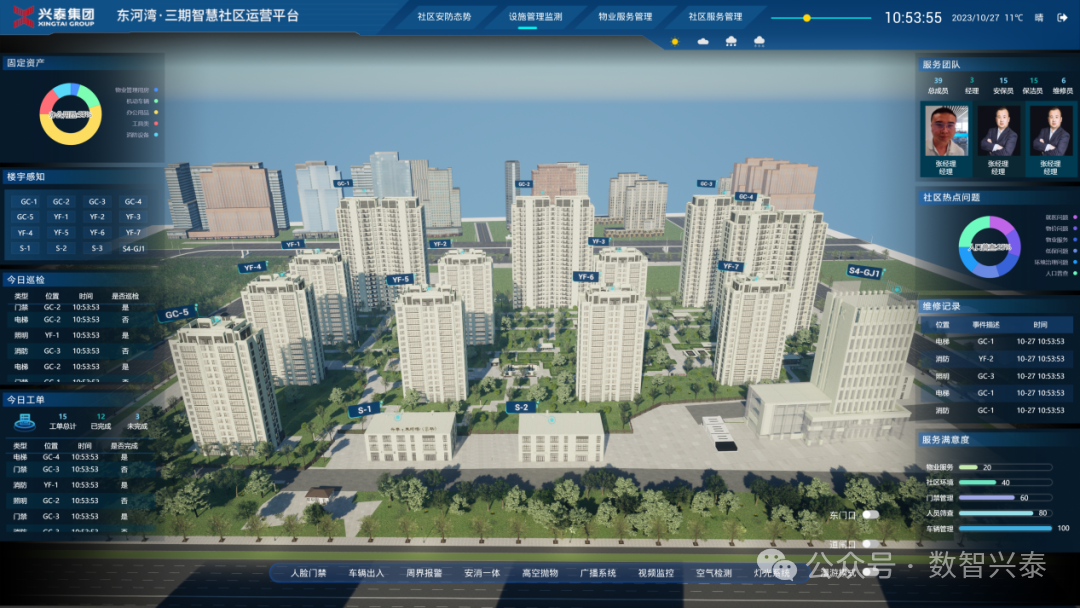Screen dimensions: 1080x608
Task: Click the logout icon beside weather text
Action: (1064, 18)
